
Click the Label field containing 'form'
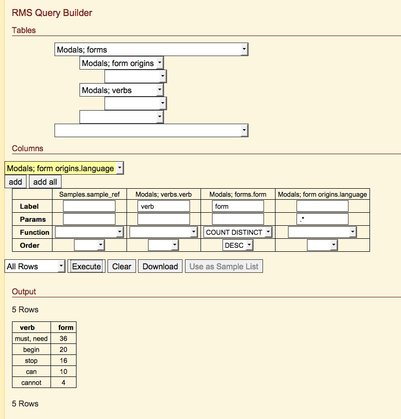tap(238, 206)
